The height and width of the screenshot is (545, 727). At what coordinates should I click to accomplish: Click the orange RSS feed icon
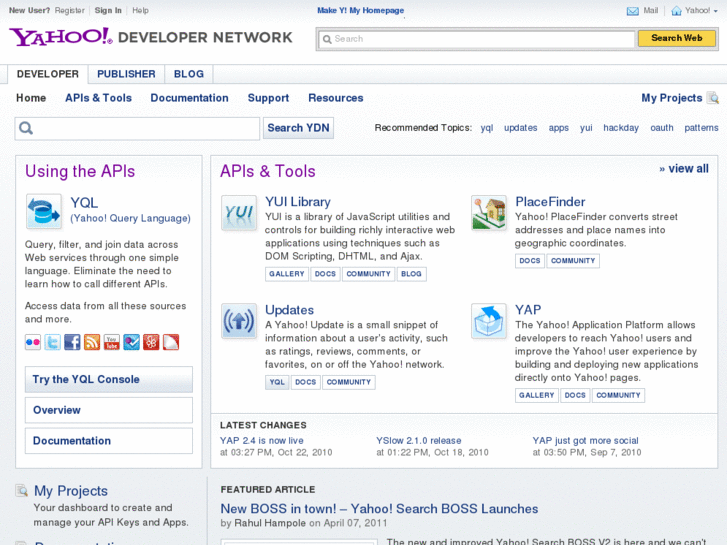92,342
